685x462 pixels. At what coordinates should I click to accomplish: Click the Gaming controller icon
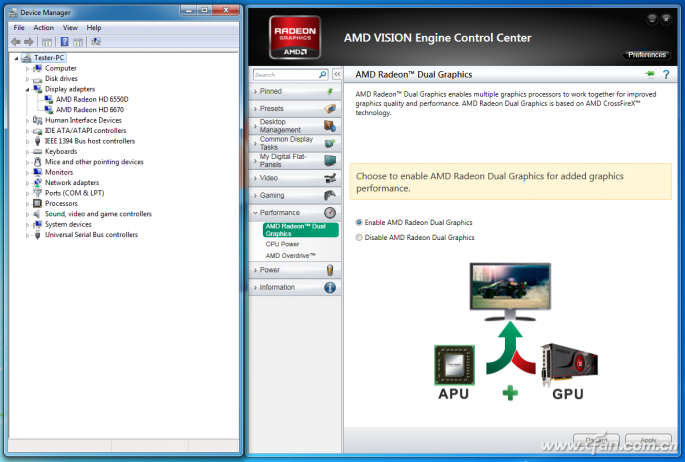point(330,195)
